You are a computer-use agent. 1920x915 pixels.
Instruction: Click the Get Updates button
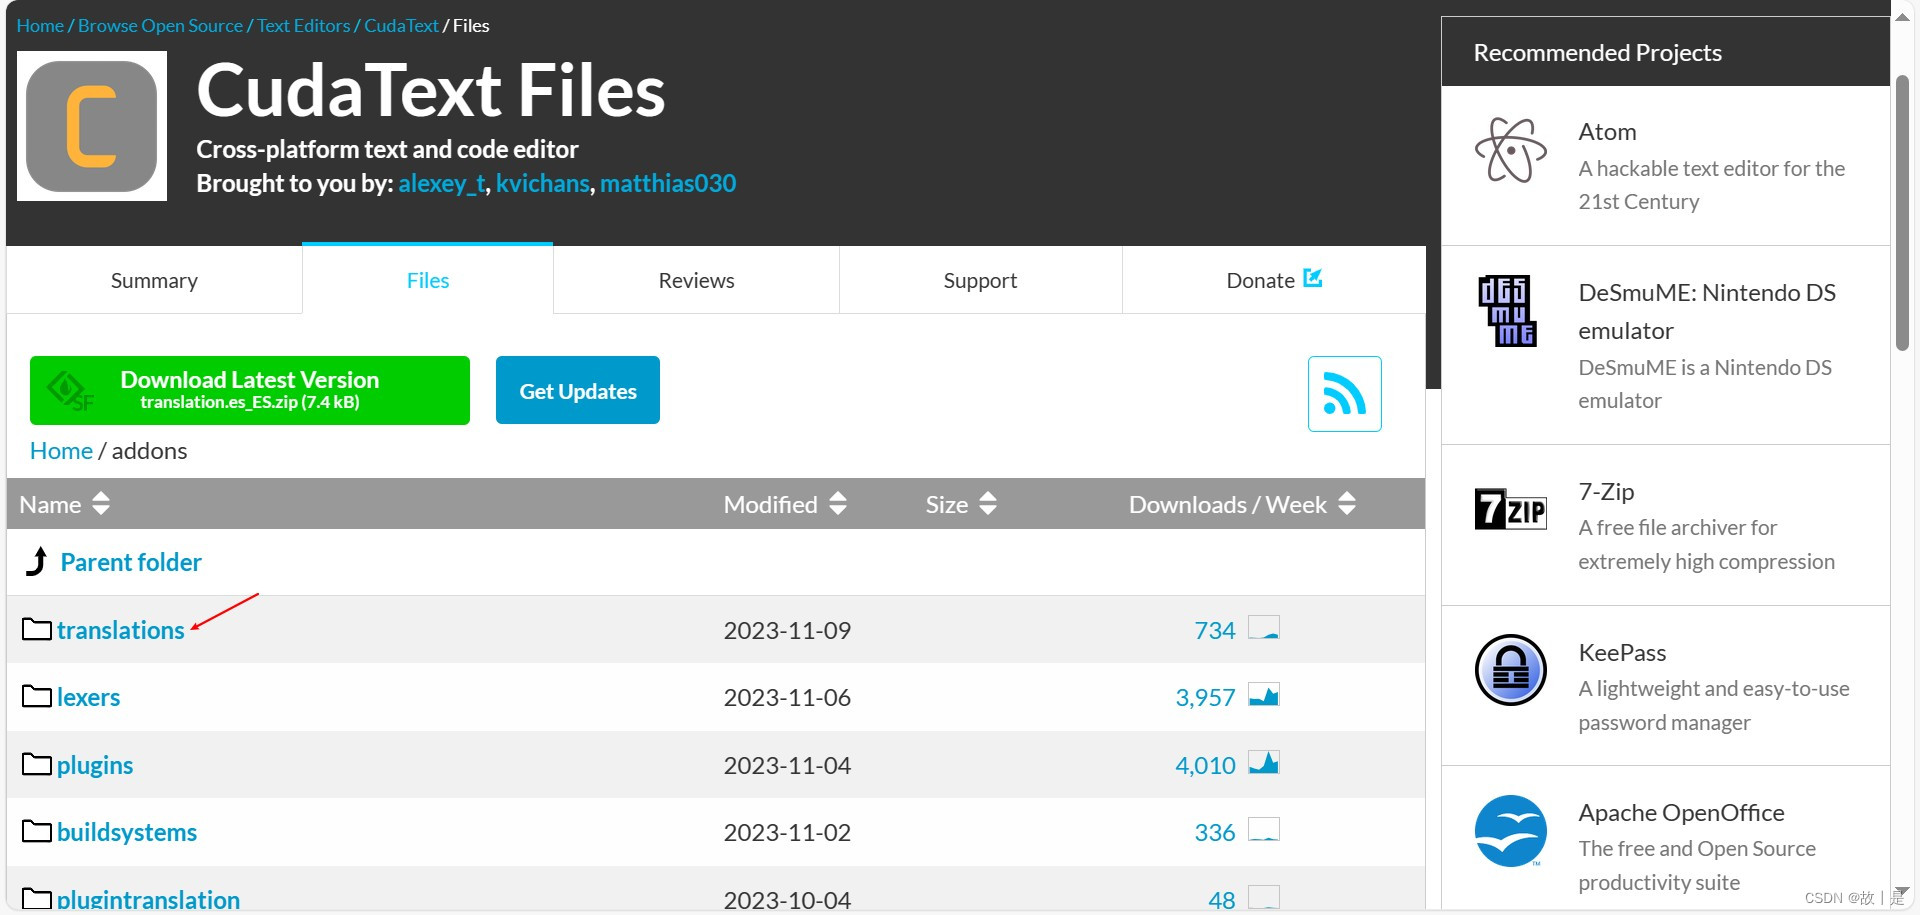(x=578, y=390)
